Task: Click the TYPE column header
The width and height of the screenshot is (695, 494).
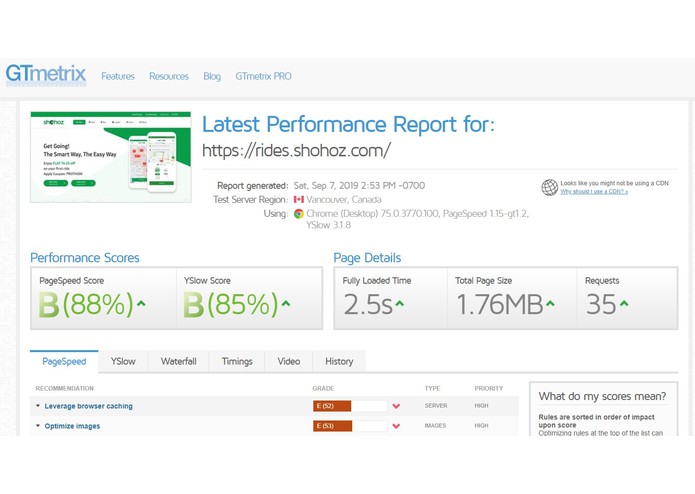Action: coord(432,389)
